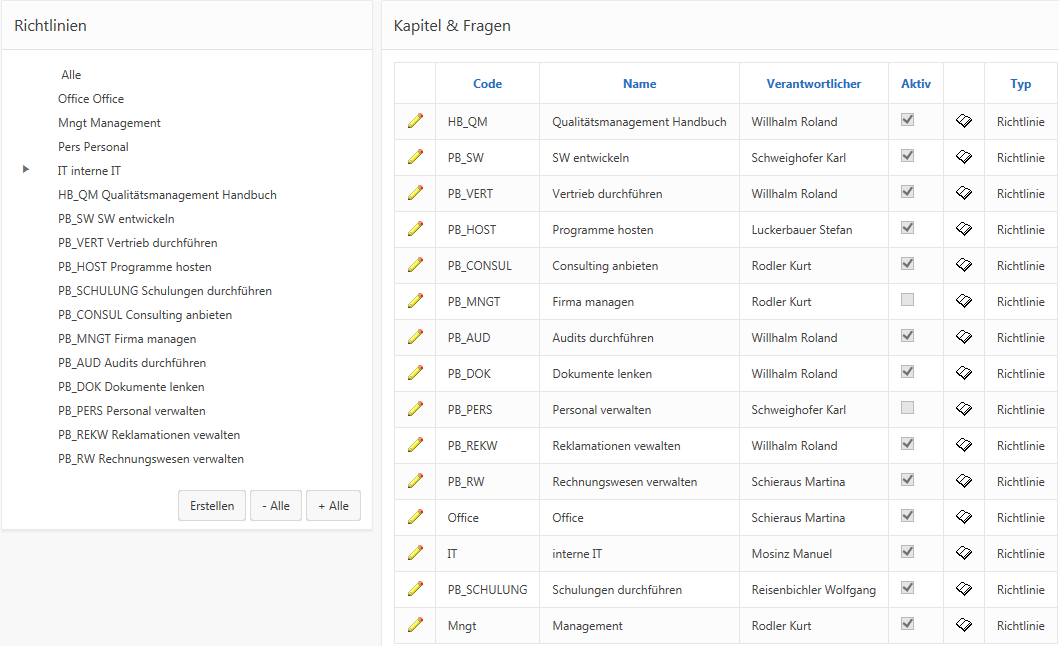Expand all nodes with '+ Alle' button
The image size is (1059, 646).
[333, 506]
